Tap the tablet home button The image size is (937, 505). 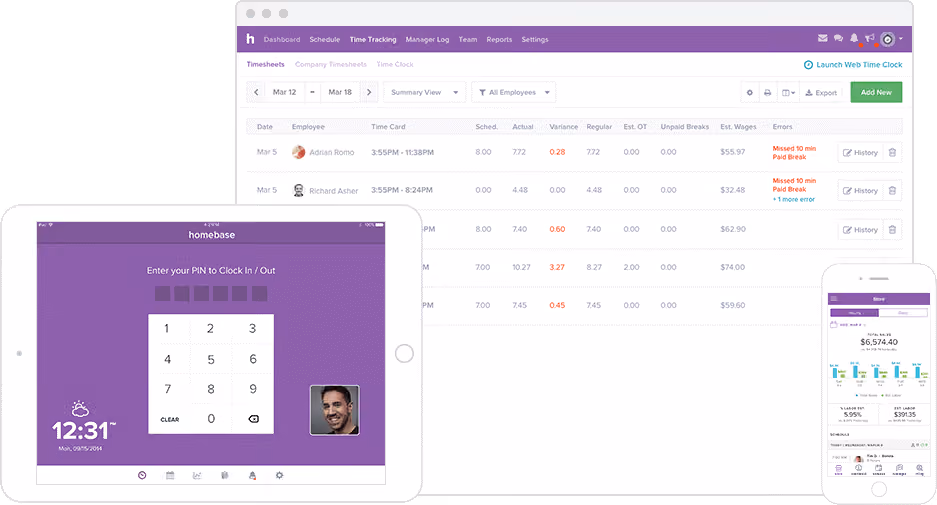pos(405,353)
